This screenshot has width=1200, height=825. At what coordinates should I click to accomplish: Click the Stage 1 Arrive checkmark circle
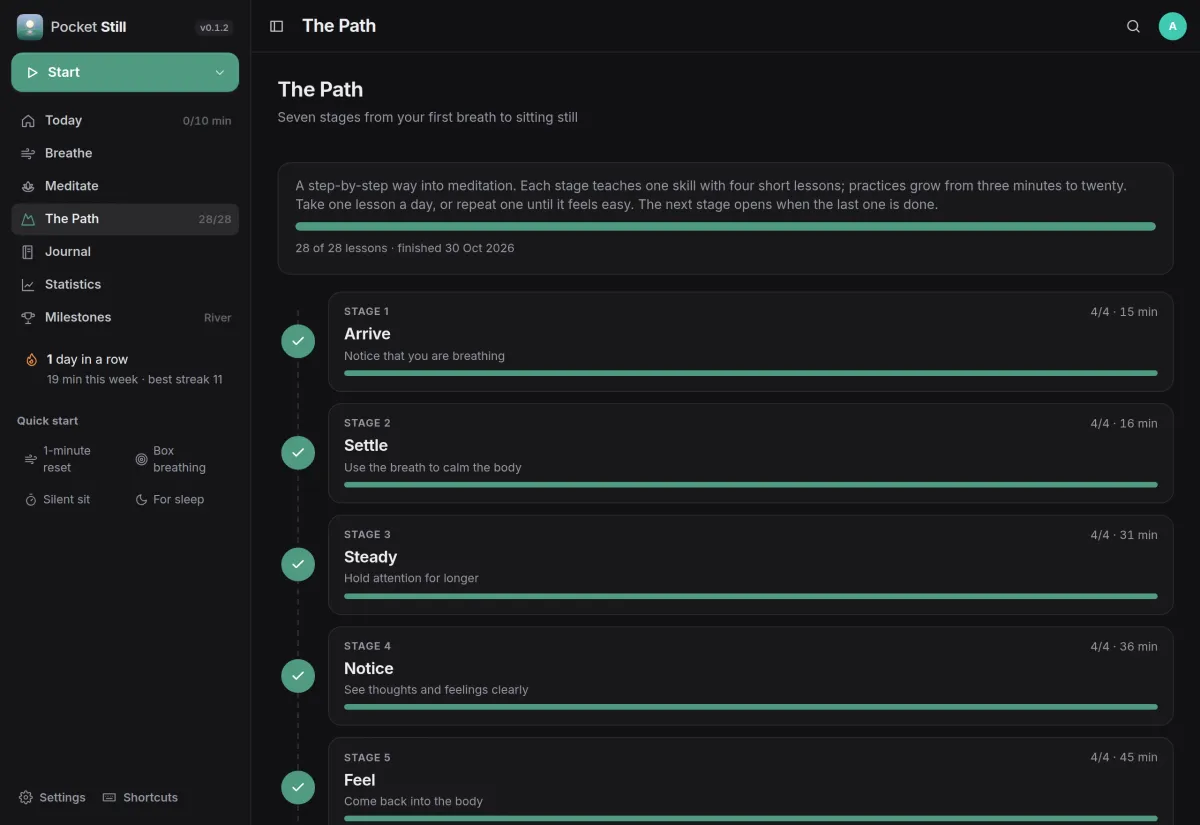298,341
